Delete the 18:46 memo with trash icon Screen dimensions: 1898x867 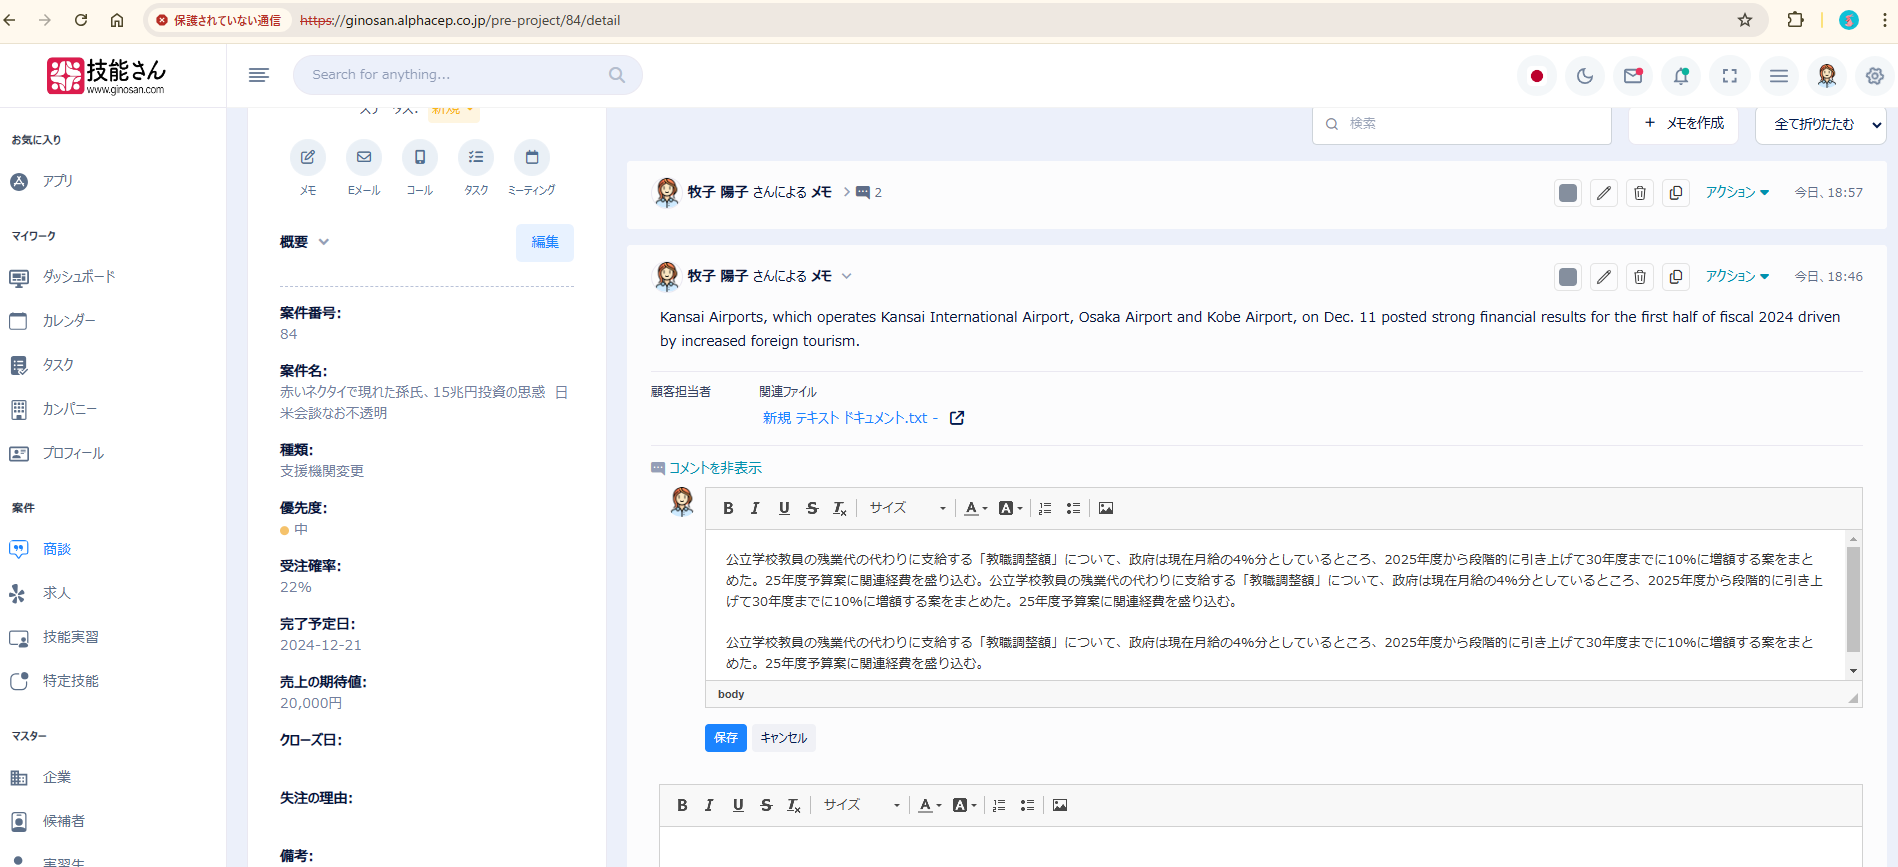[1640, 277]
